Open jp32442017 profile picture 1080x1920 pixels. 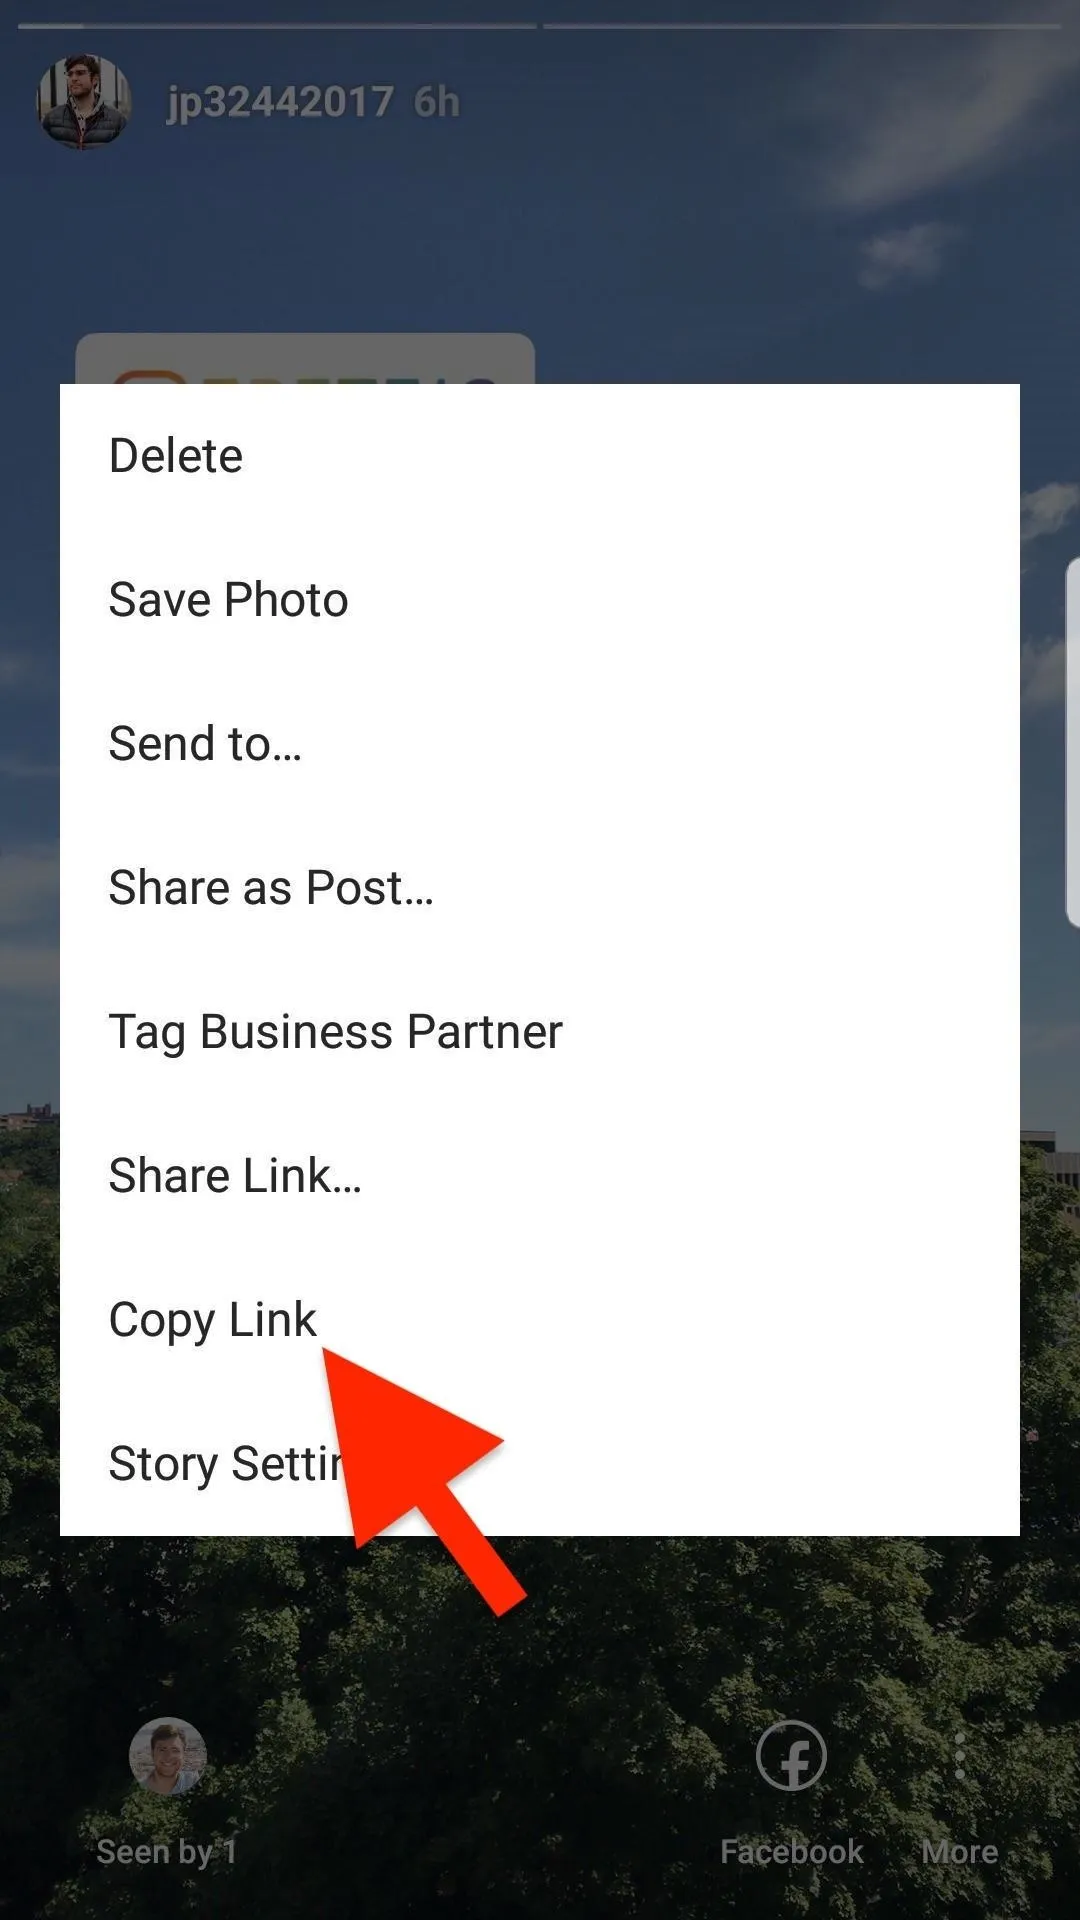point(84,101)
